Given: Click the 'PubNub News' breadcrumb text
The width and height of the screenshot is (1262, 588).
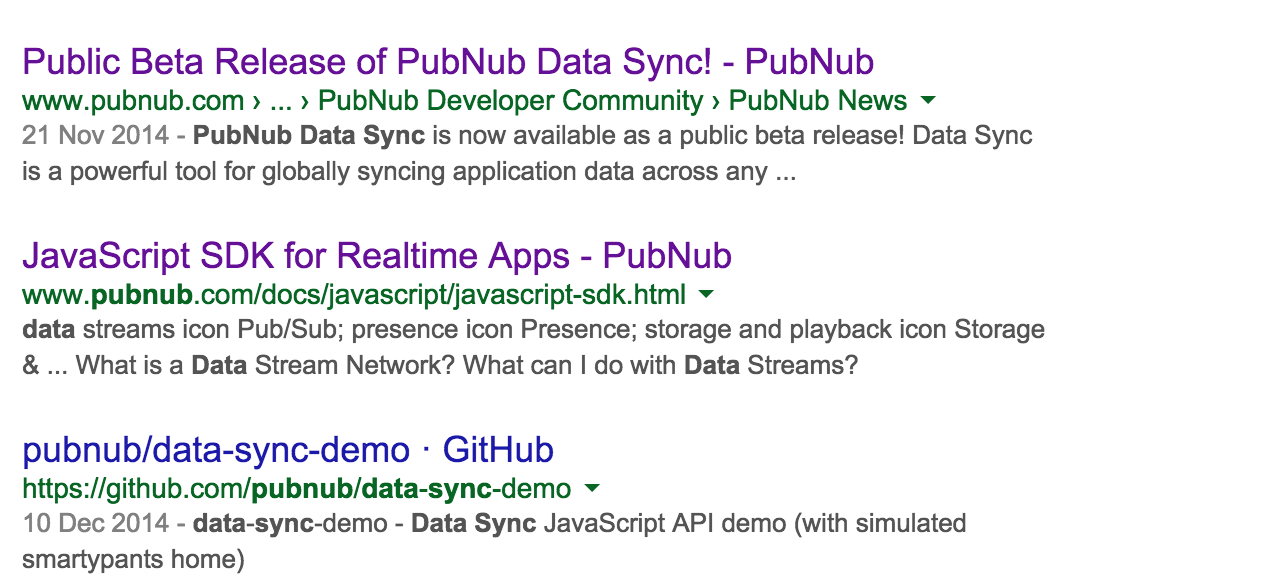Looking at the screenshot, I should coord(818,100).
